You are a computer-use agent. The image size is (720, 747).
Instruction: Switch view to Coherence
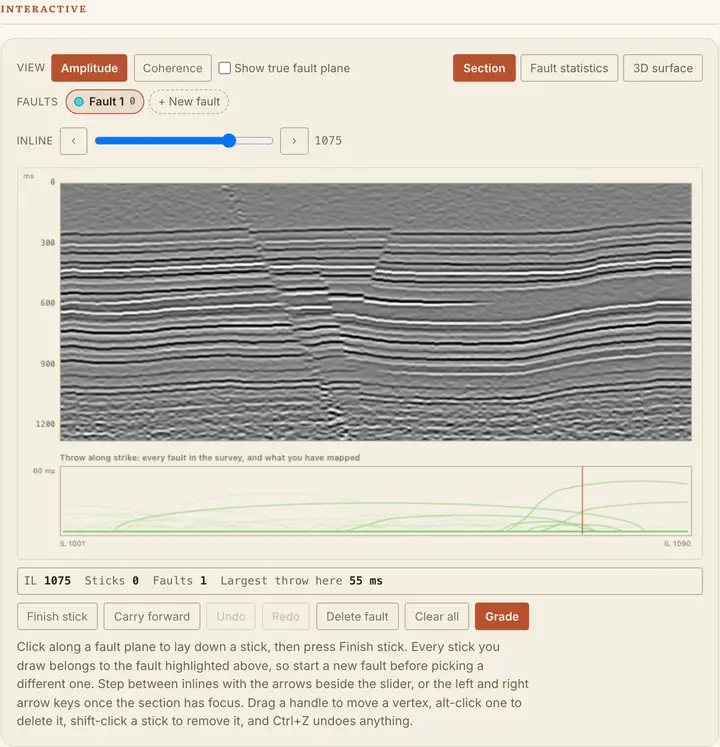click(172, 68)
